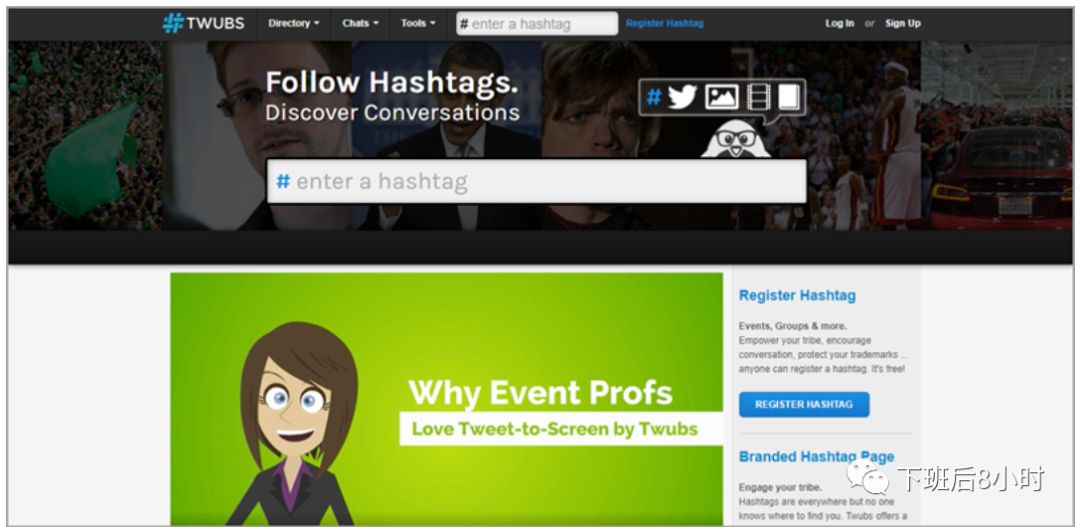Click the film strip icon in hero bubble
Screen dimensions: 1080x527
[x=758, y=97]
